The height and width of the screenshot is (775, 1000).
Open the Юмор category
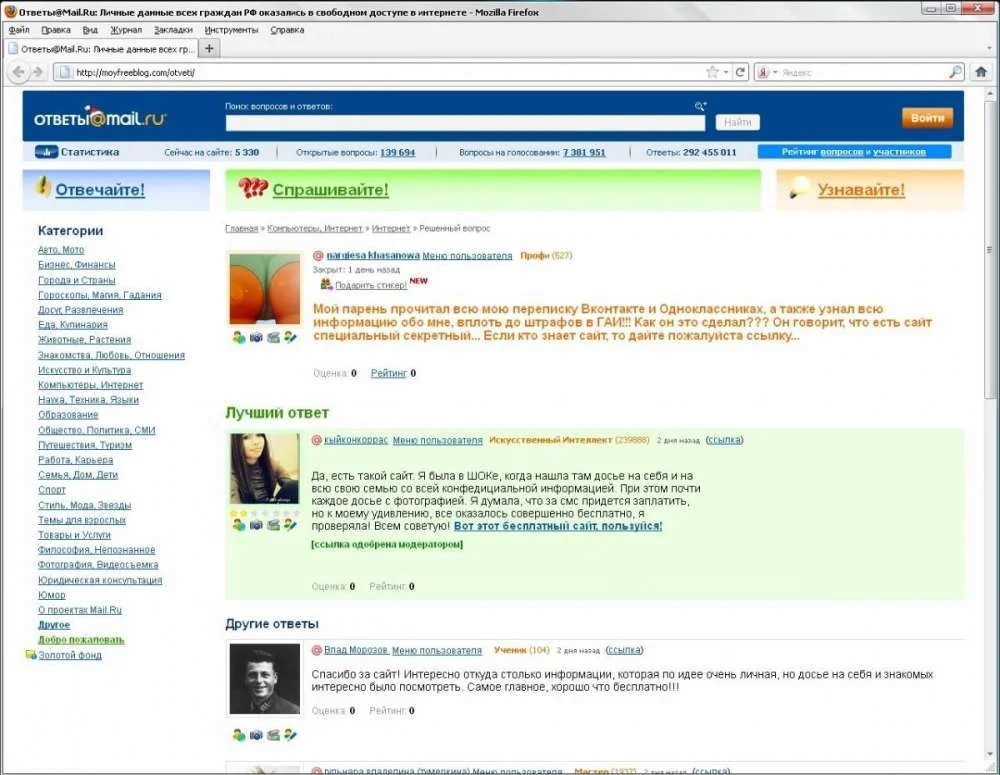pyautogui.click(x=52, y=594)
